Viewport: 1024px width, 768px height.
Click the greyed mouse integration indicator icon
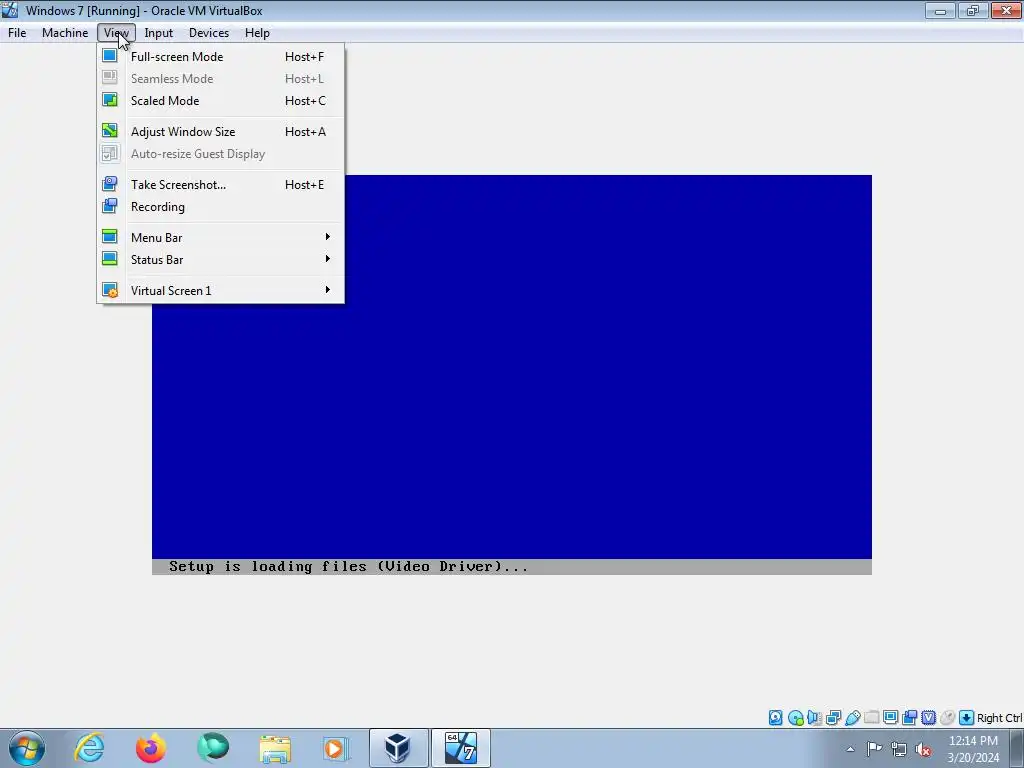click(947, 718)
